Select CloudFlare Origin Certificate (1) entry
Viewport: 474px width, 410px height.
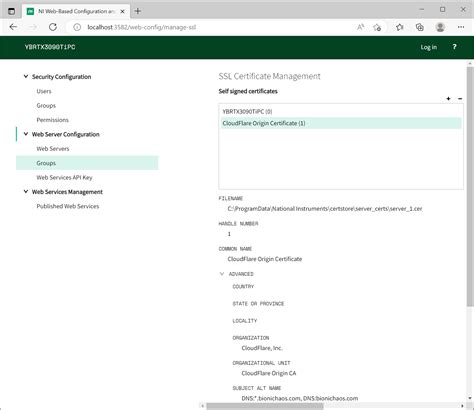click(x=341, y=123)
